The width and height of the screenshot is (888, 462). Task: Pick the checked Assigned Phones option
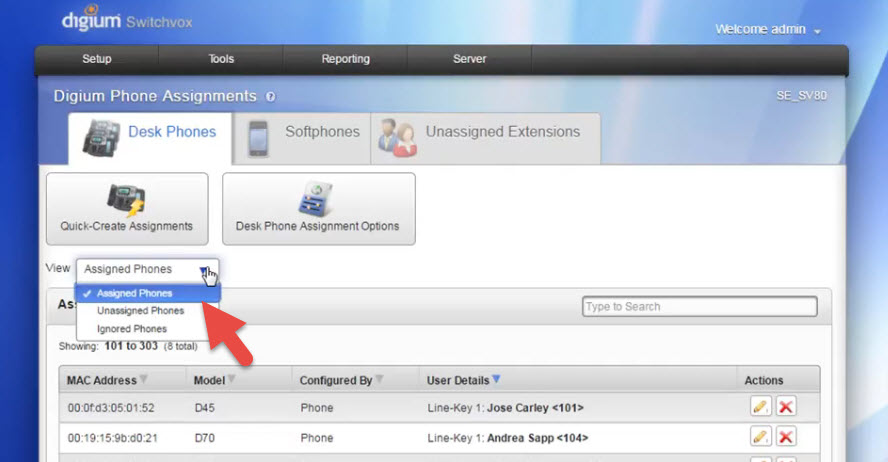[x=134, y=293]
